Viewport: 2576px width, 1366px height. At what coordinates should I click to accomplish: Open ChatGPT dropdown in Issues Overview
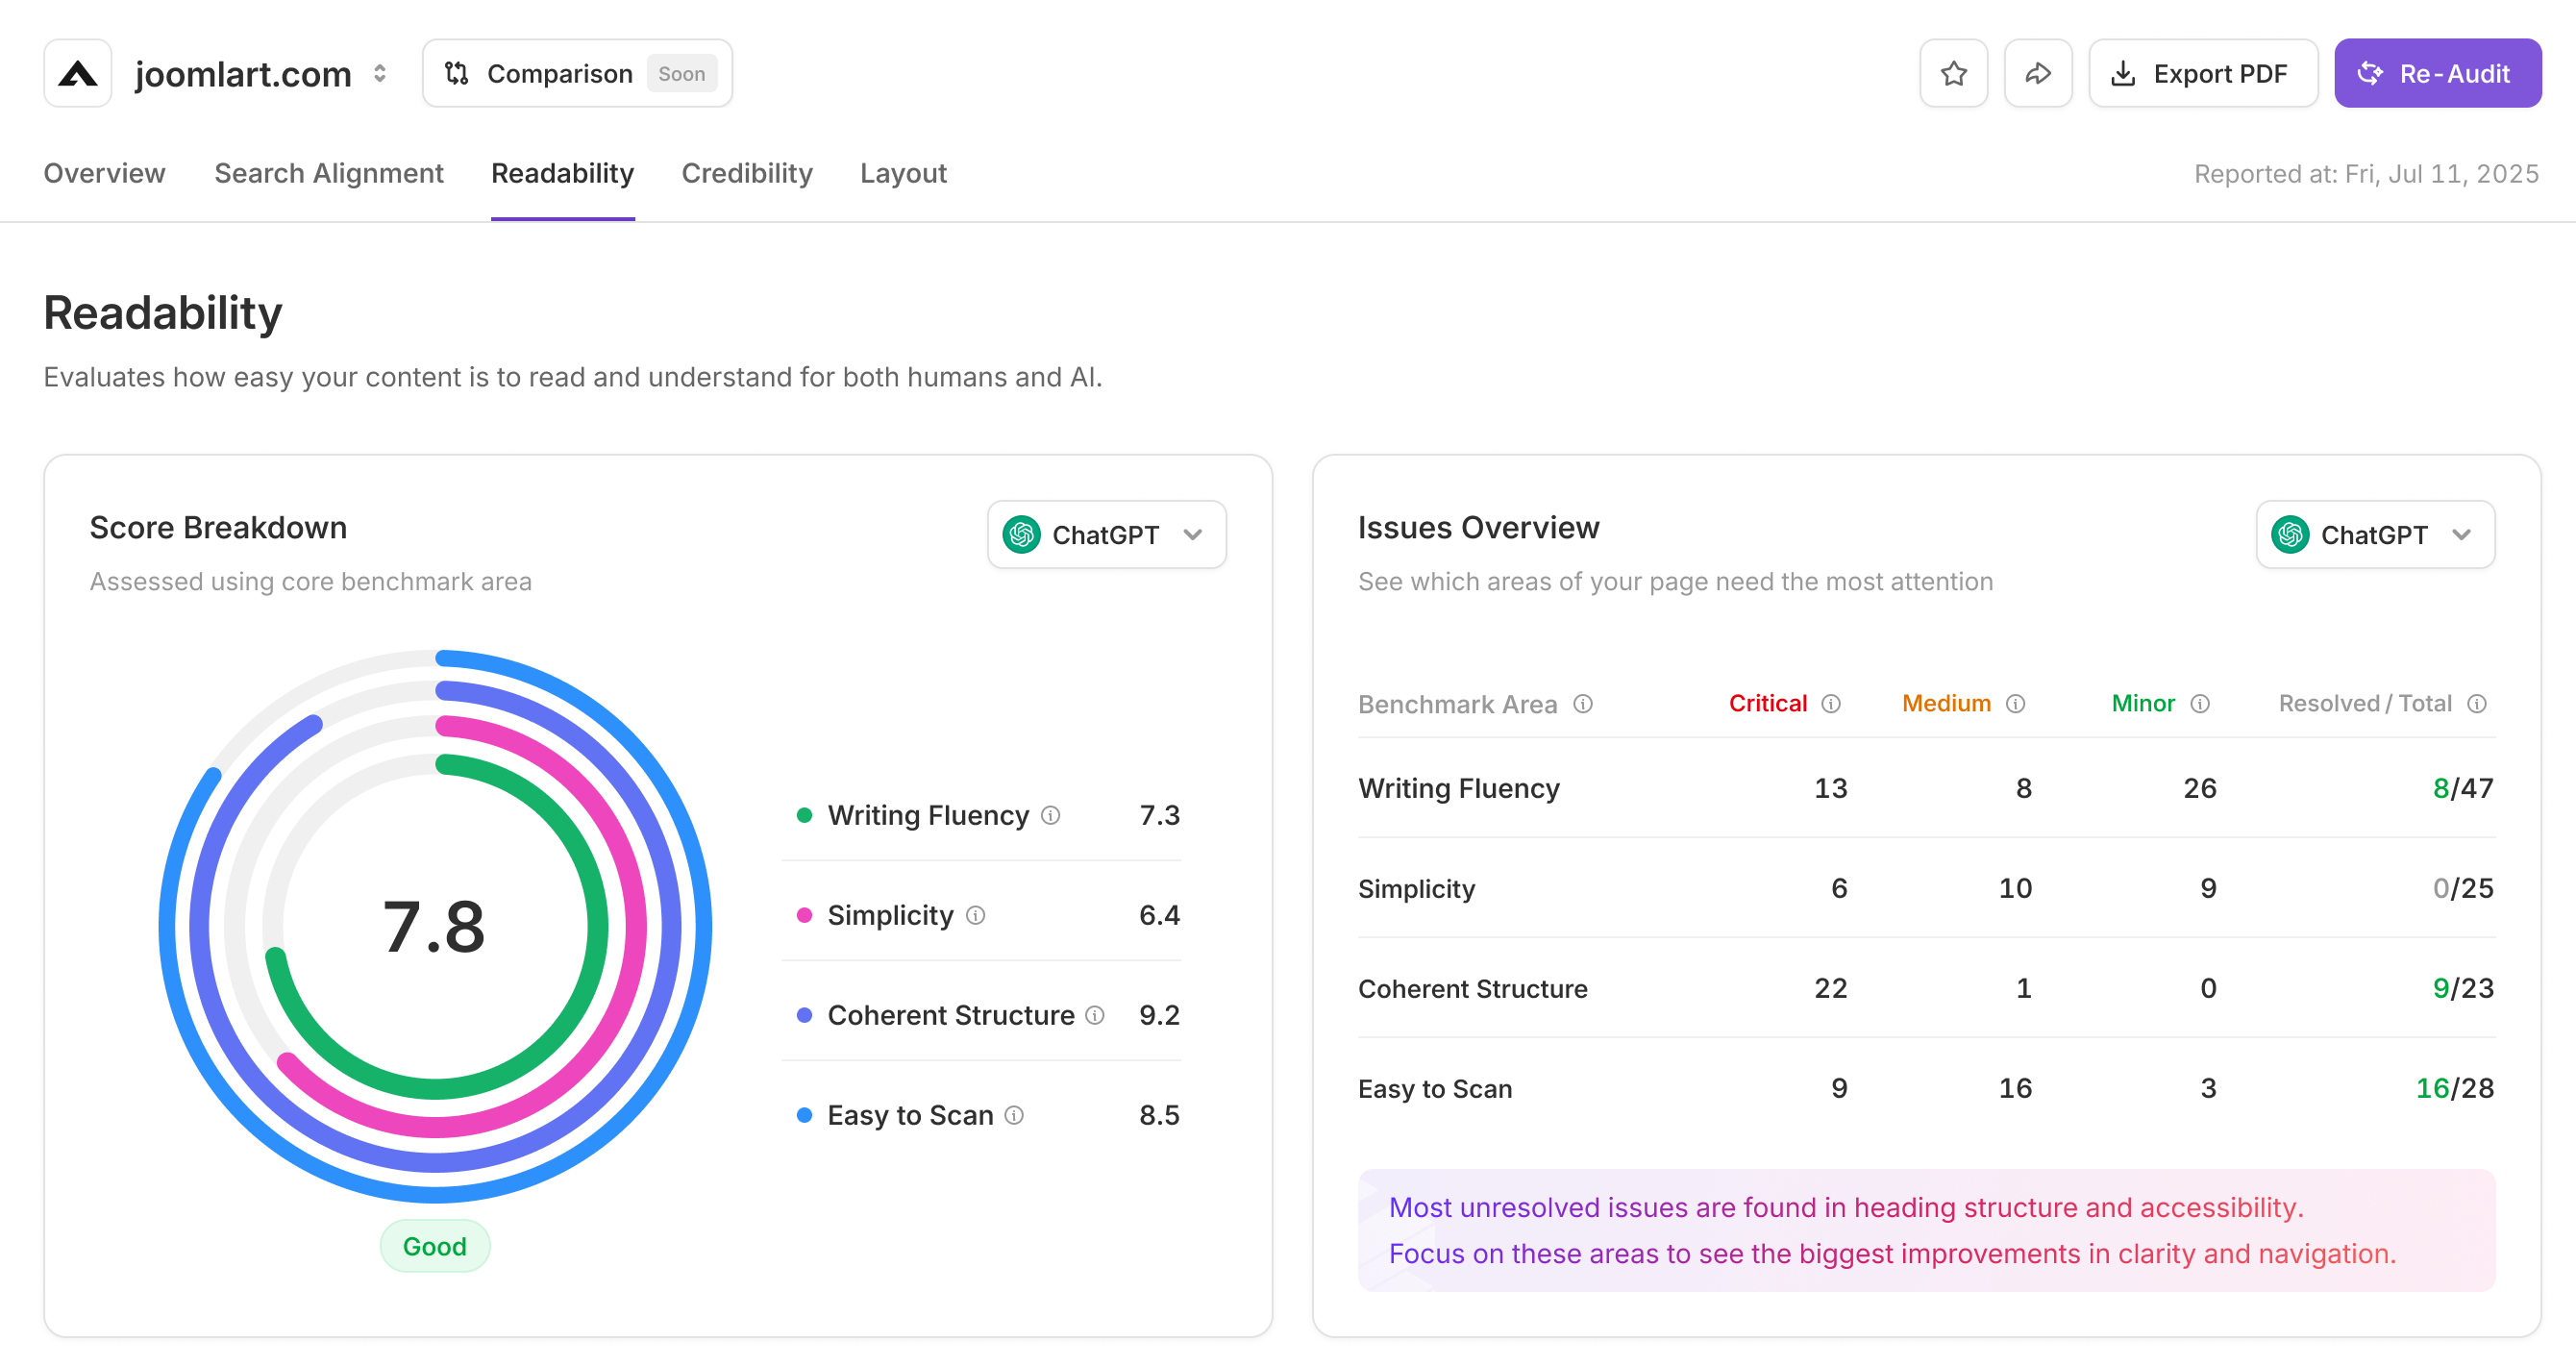[2374, 535]
